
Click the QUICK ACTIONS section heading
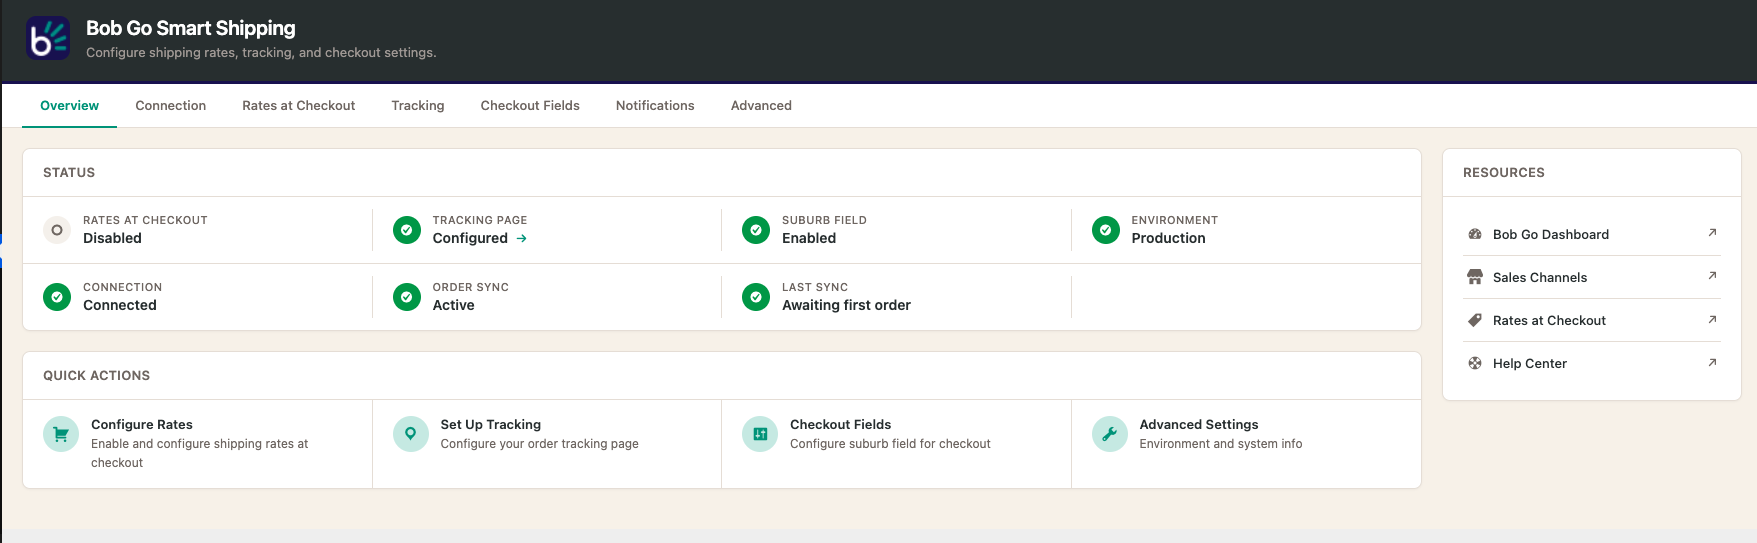96,375
